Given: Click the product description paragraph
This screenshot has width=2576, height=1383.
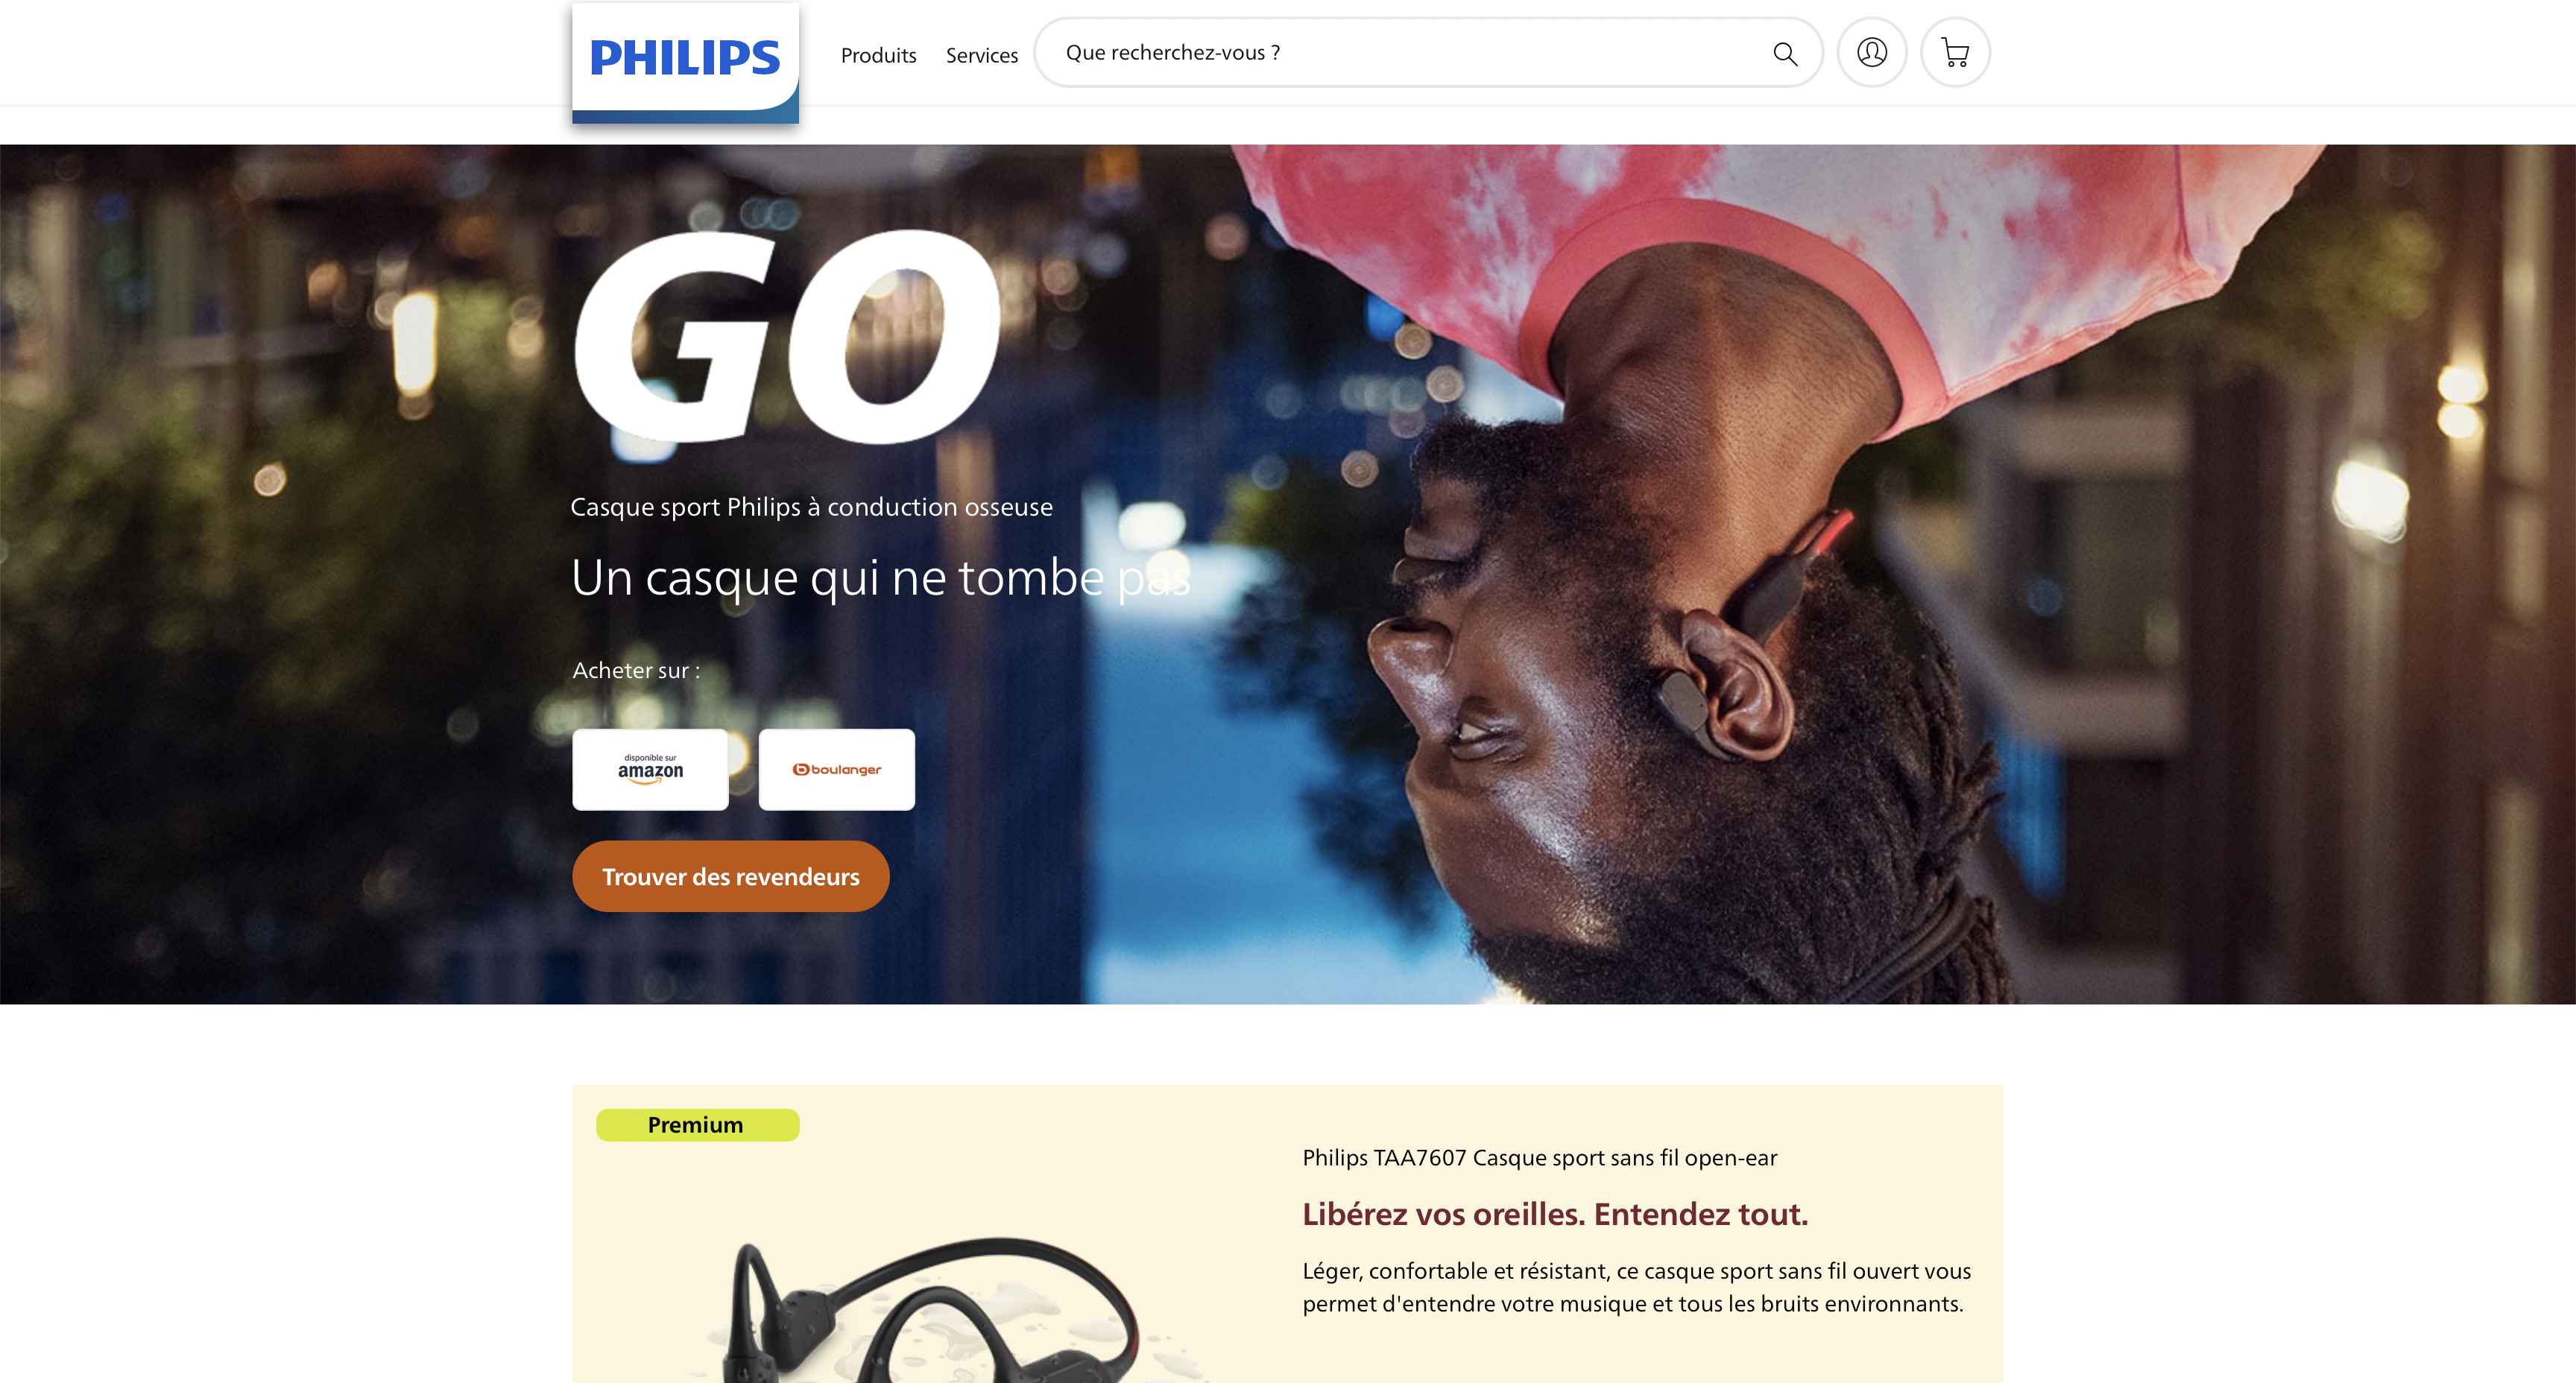Looking at the screenshot, I should 1636,1287.
